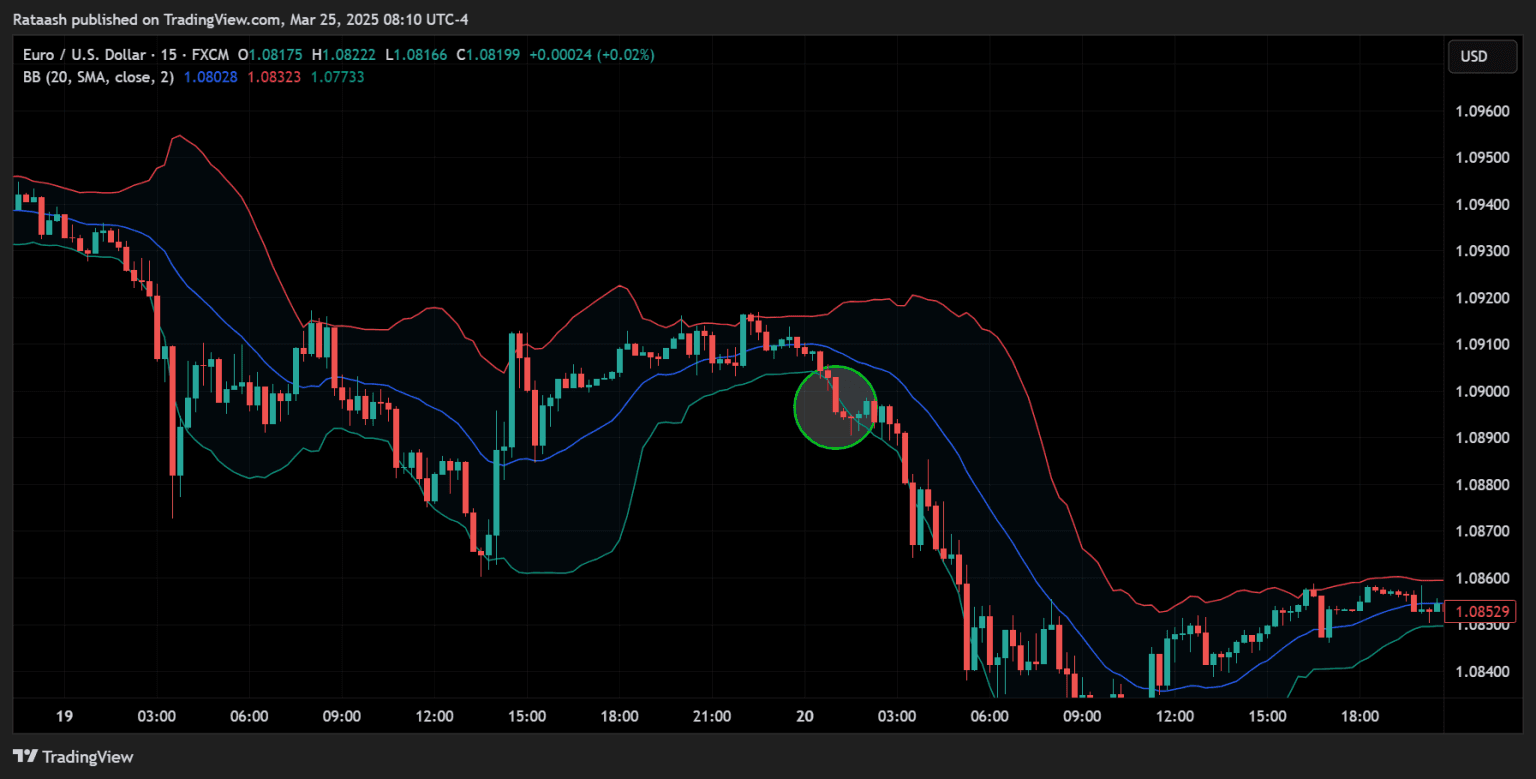
Task: Click the USD currency button
Action: point(1482,56)
